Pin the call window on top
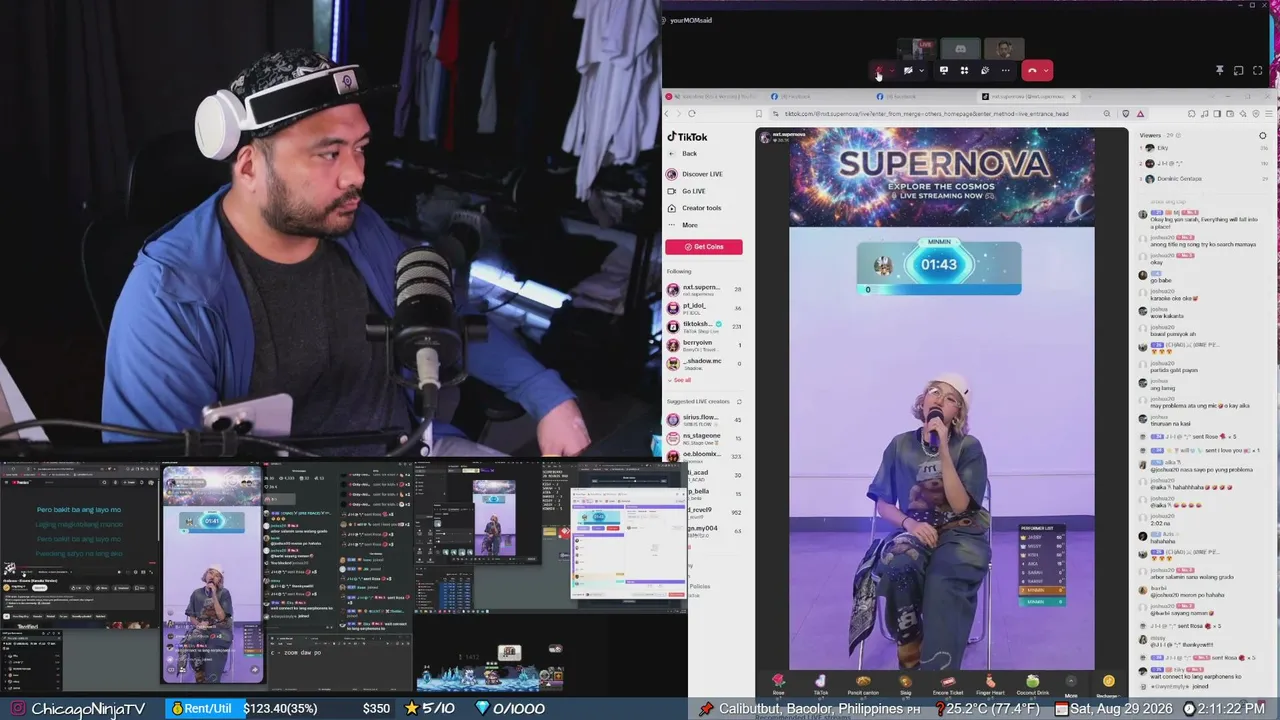 click(1219, 71)
